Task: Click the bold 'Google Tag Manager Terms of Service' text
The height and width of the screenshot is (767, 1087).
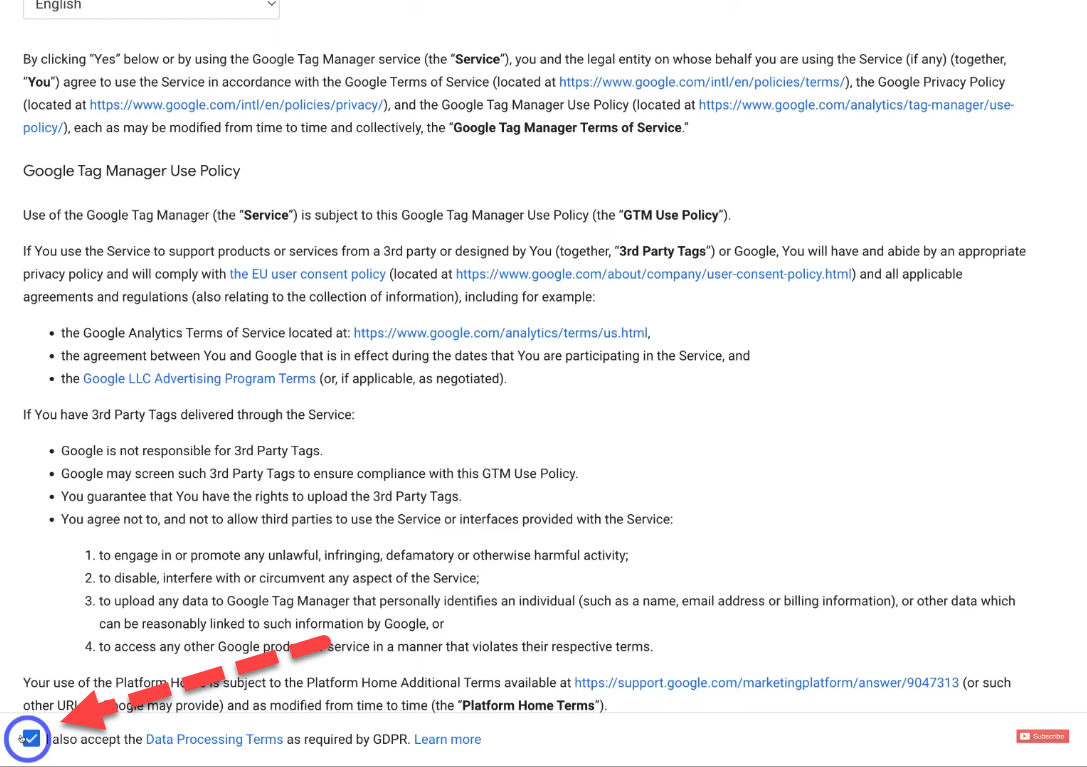Action: (x=567, y=128)
